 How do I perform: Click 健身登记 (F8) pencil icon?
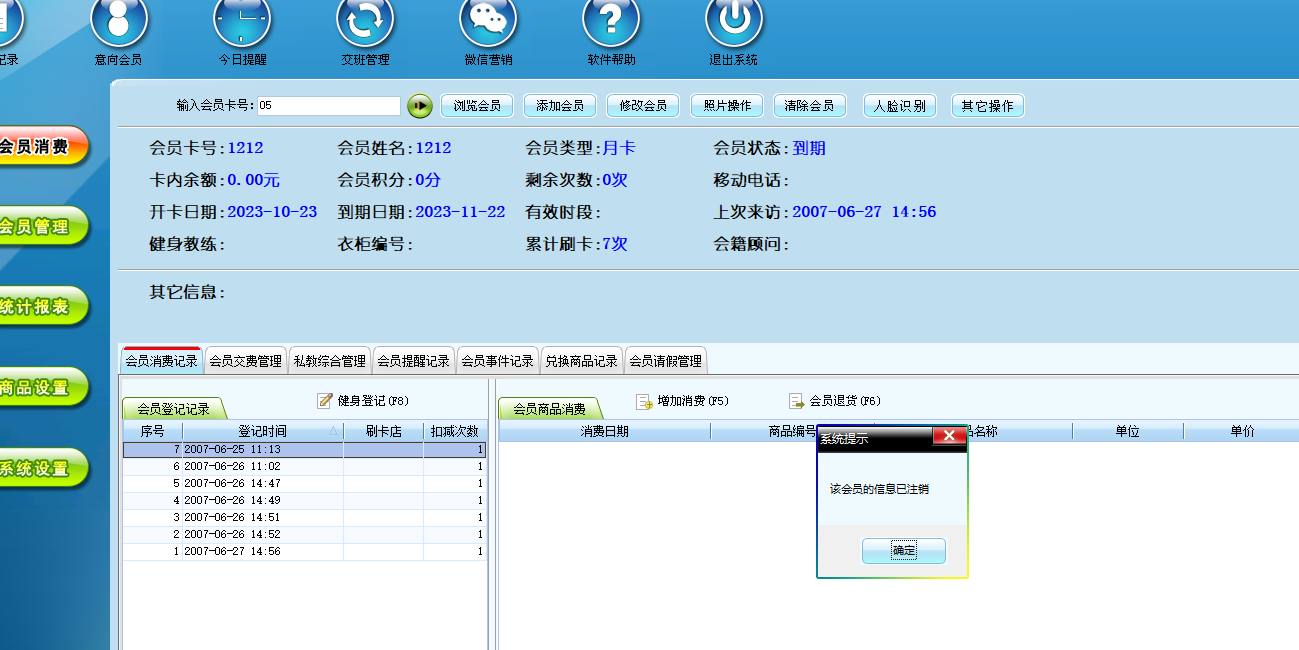tap(325, 401)
